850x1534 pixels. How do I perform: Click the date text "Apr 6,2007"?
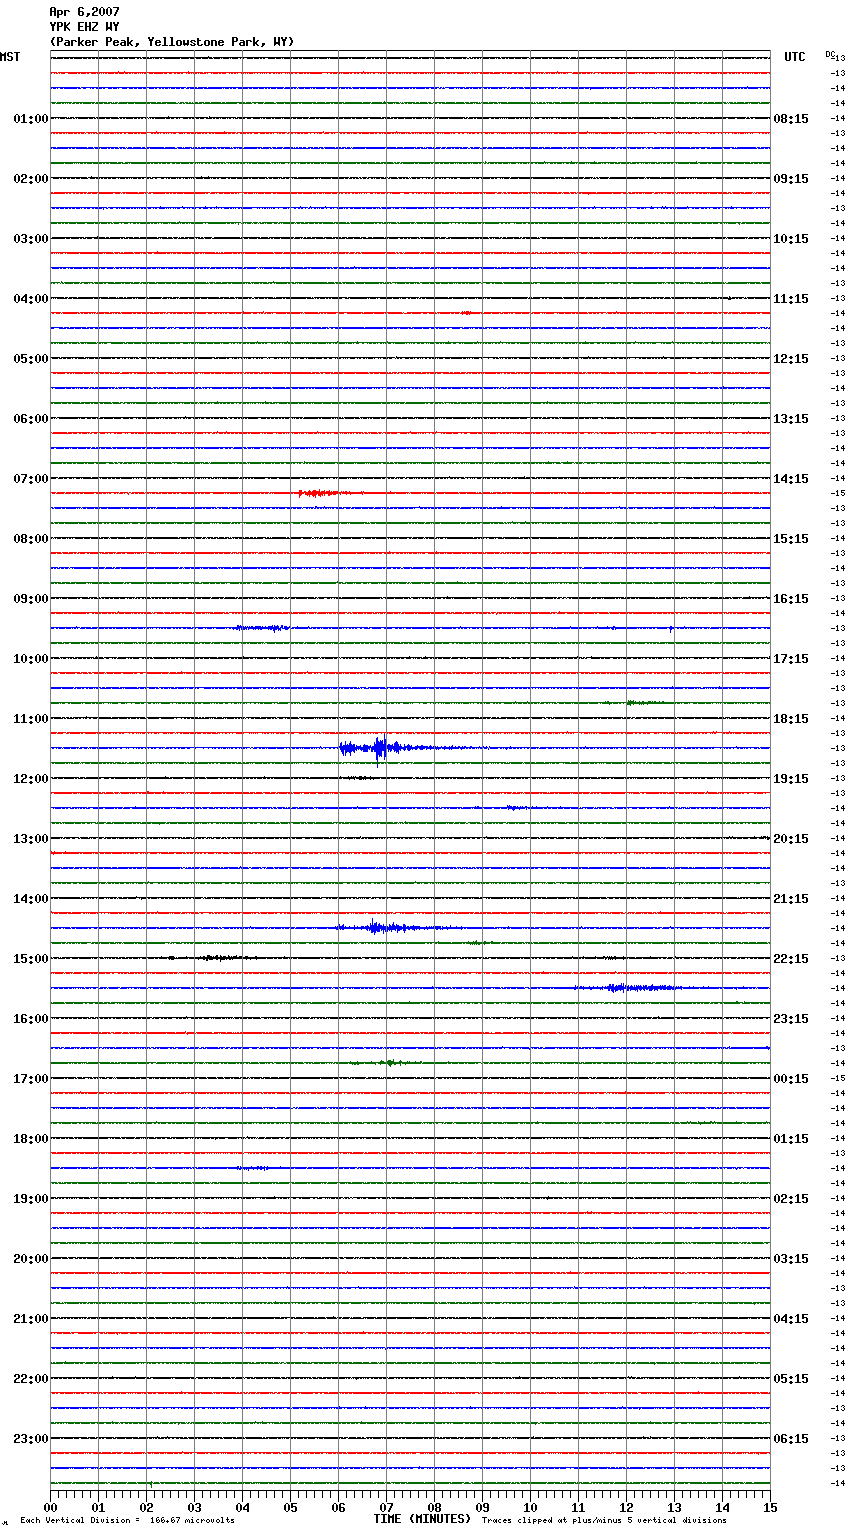click(x=84, y=12)
